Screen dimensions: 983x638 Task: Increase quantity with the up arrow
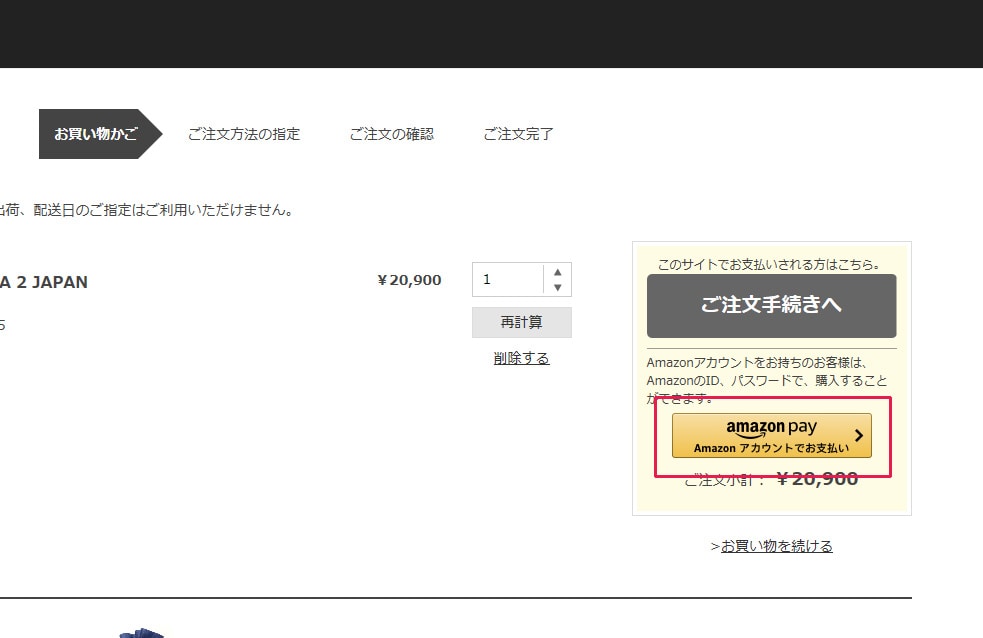557,272
